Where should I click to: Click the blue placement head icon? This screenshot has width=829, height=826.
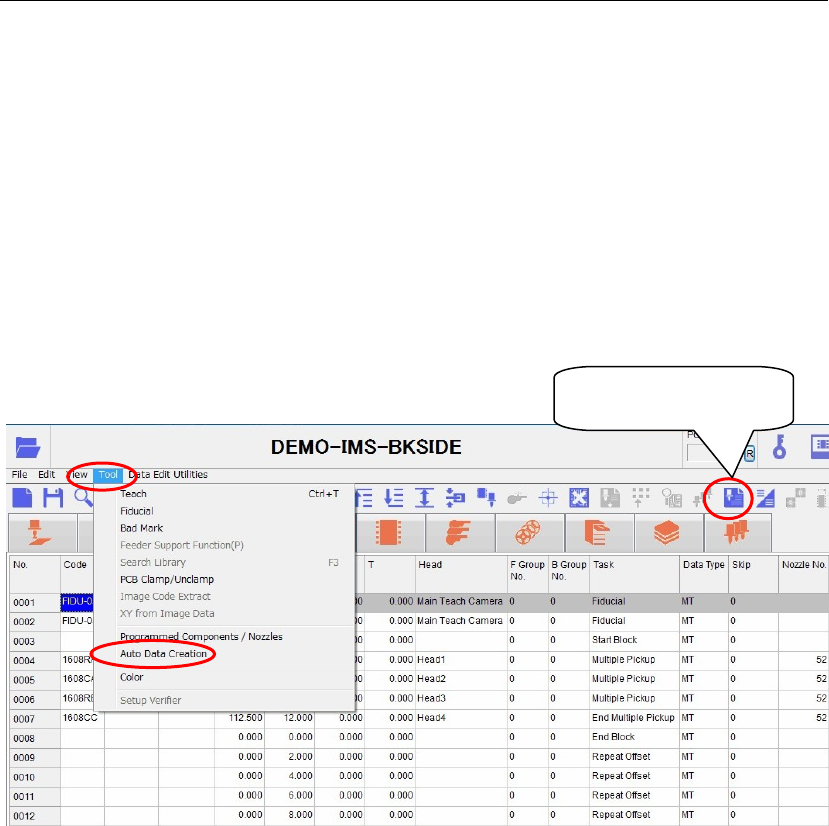tap(486, 497)
